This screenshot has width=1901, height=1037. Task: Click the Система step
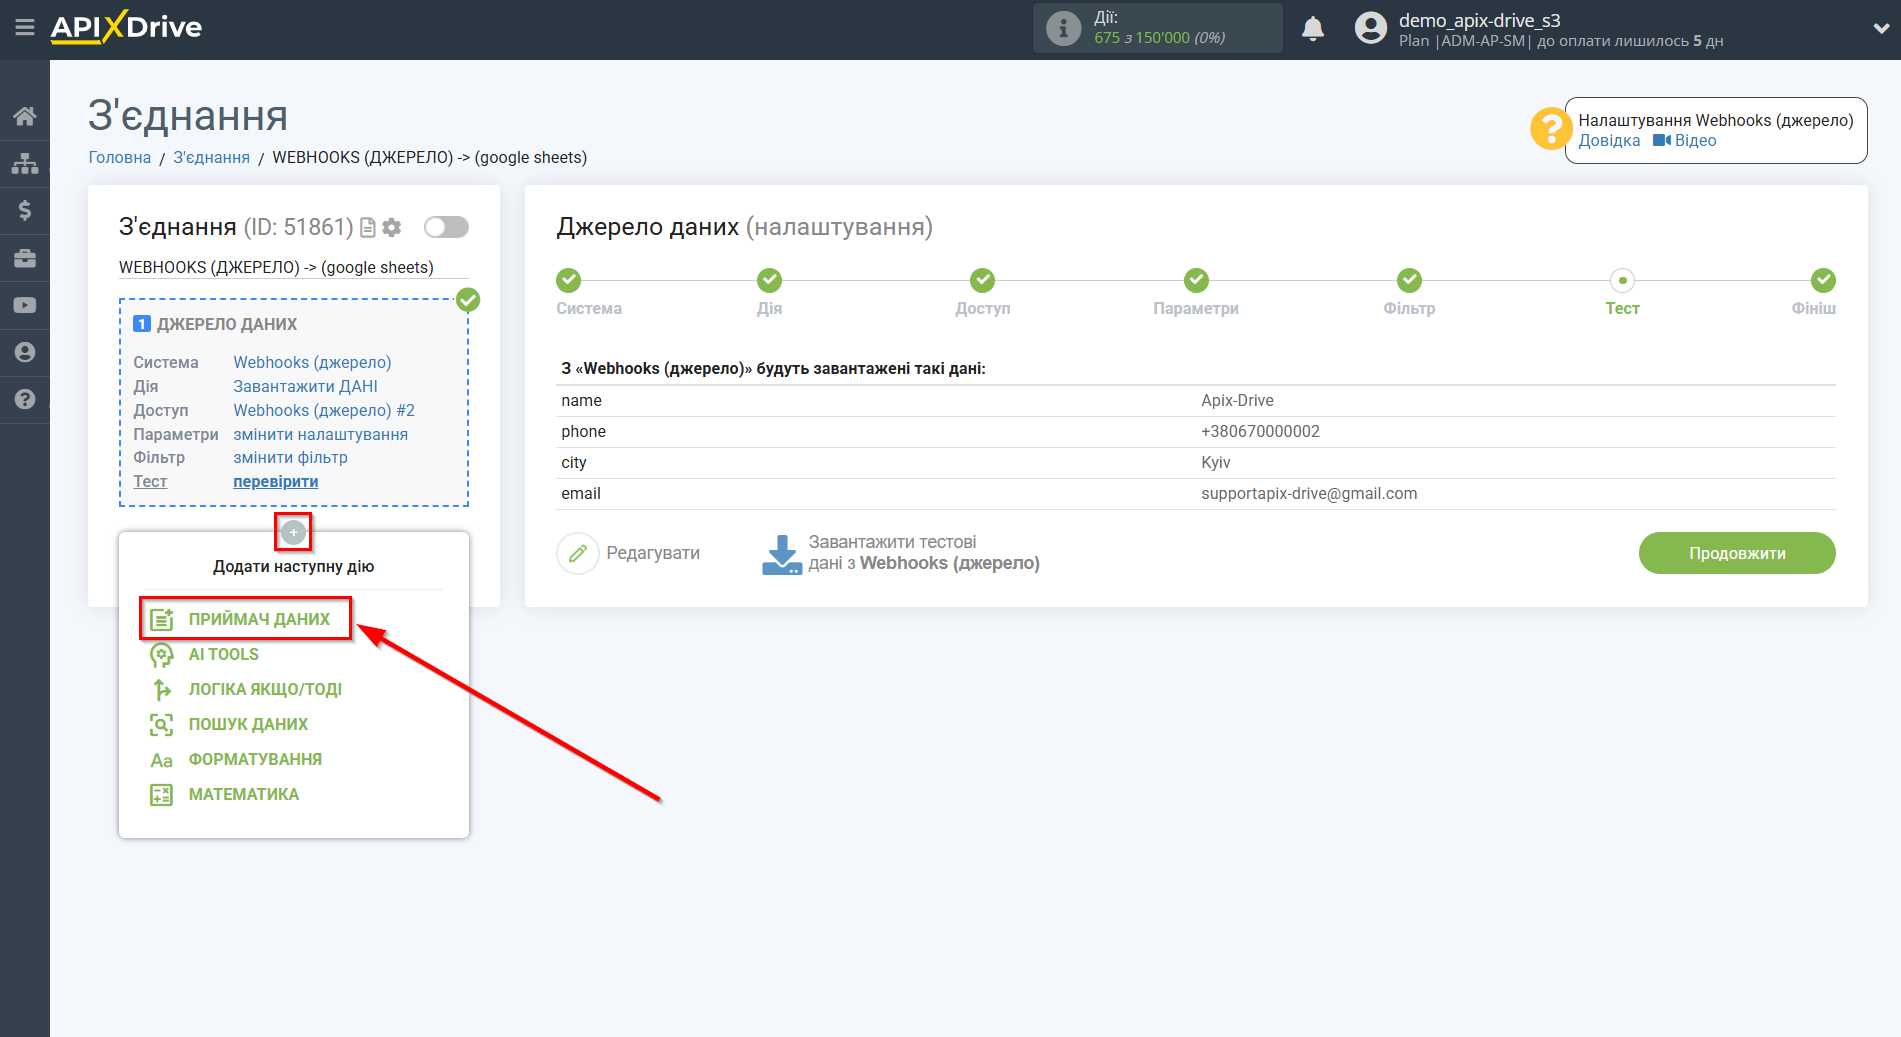tap(589, 293)
